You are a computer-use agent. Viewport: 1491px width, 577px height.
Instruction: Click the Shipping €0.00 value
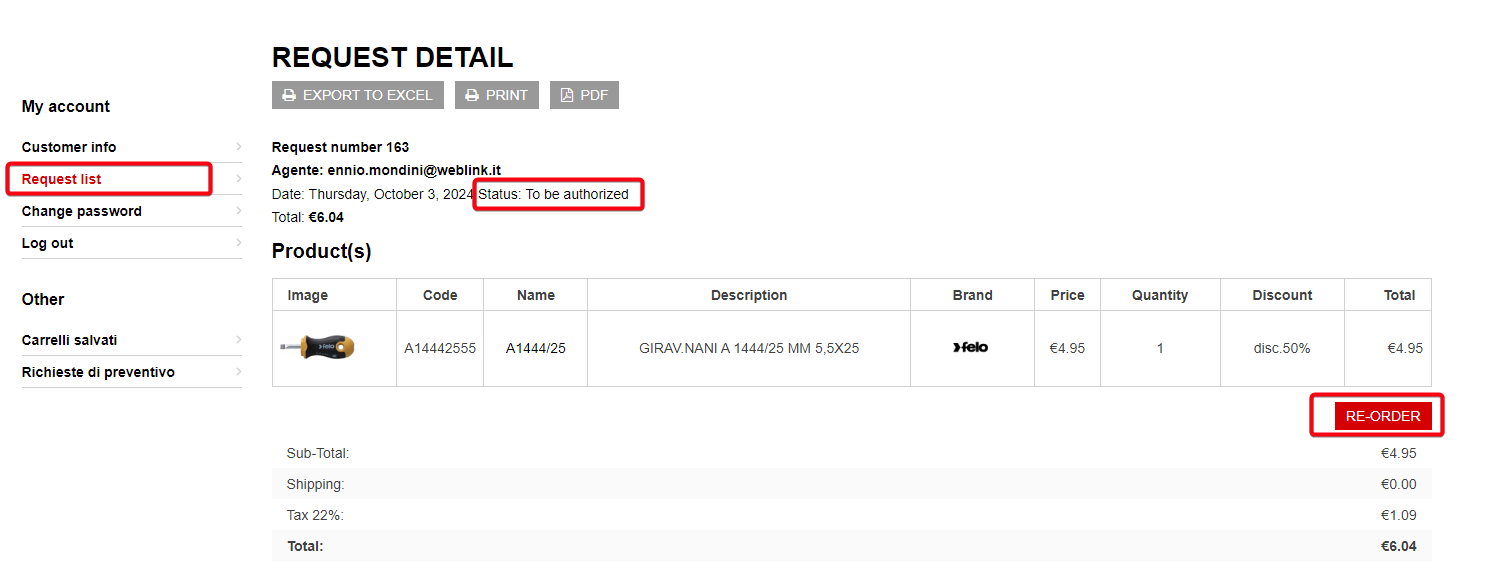pos(1399,484)
